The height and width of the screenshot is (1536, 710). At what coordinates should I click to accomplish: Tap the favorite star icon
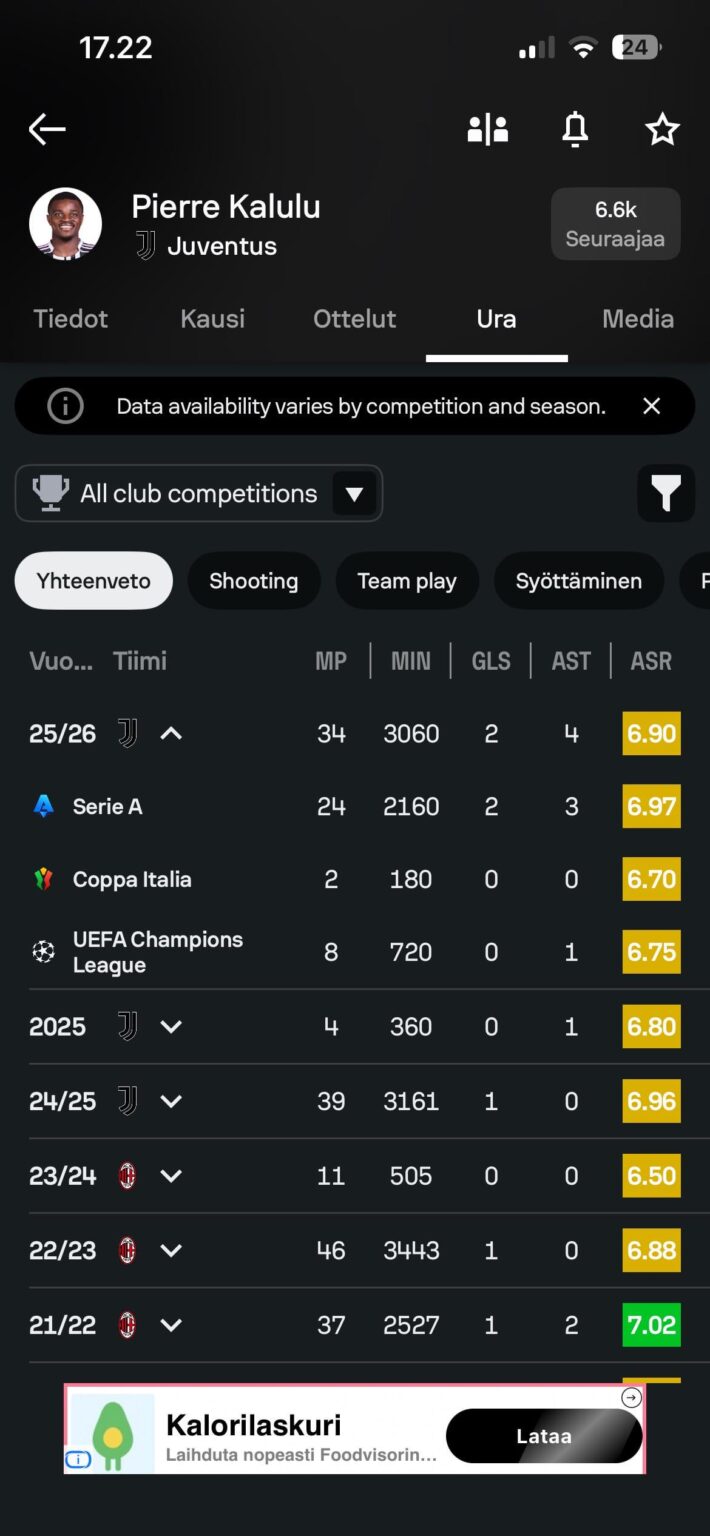tap(662, 129)
